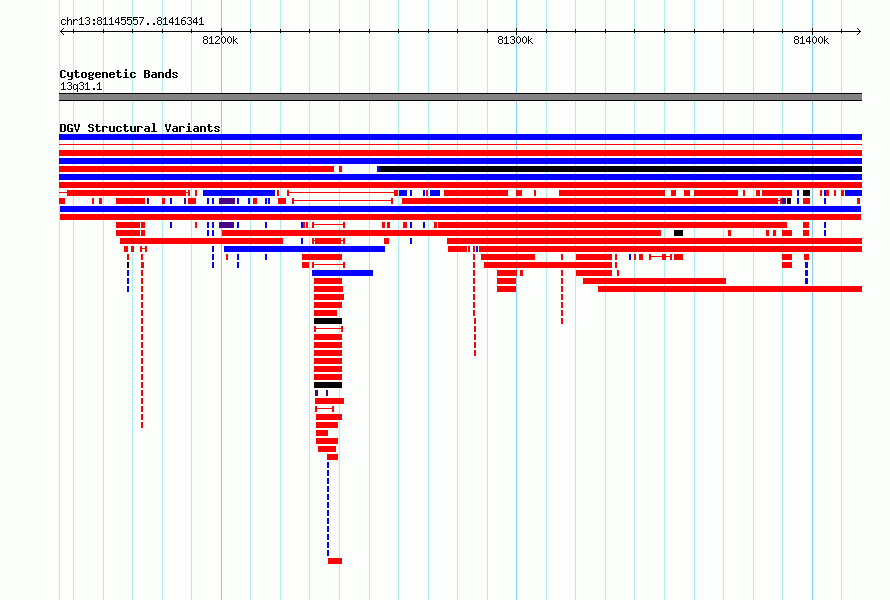Click the tallest red dashed vertical line on the left

pyautogui.click(x=142, y=341)
